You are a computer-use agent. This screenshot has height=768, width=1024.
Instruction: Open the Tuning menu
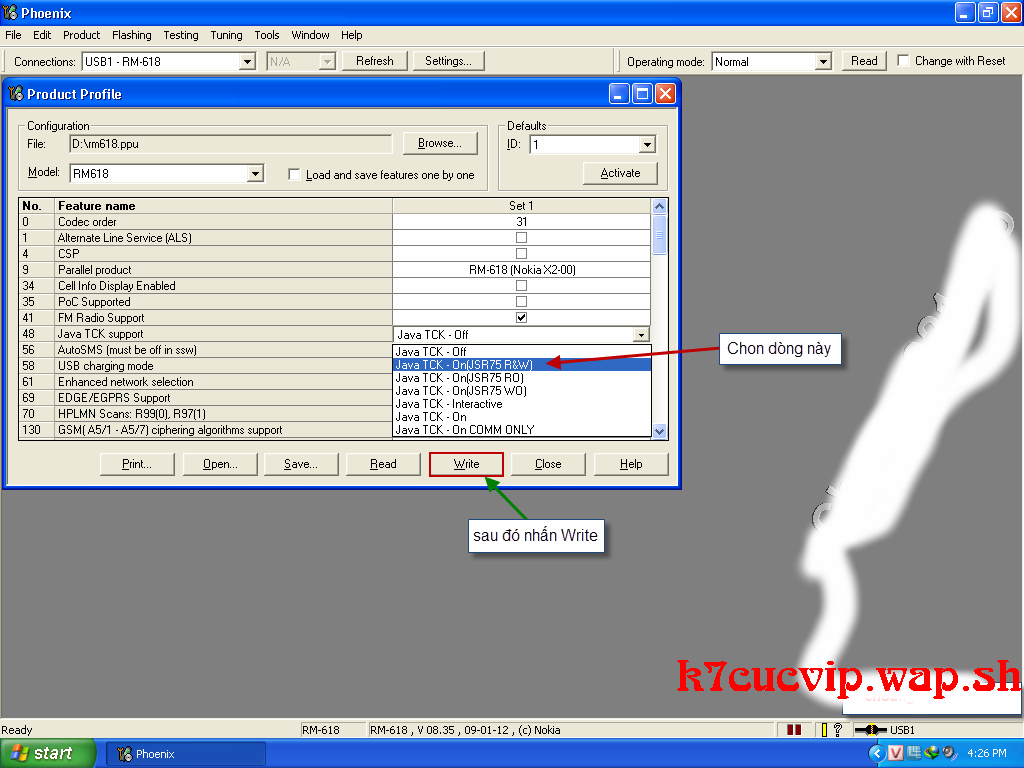coord(226,35)
